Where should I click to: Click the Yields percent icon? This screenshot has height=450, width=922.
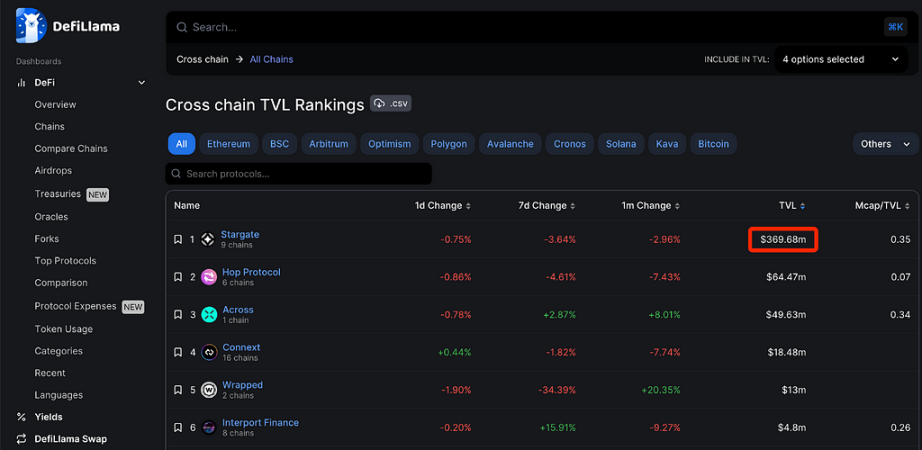coord(22,417)
